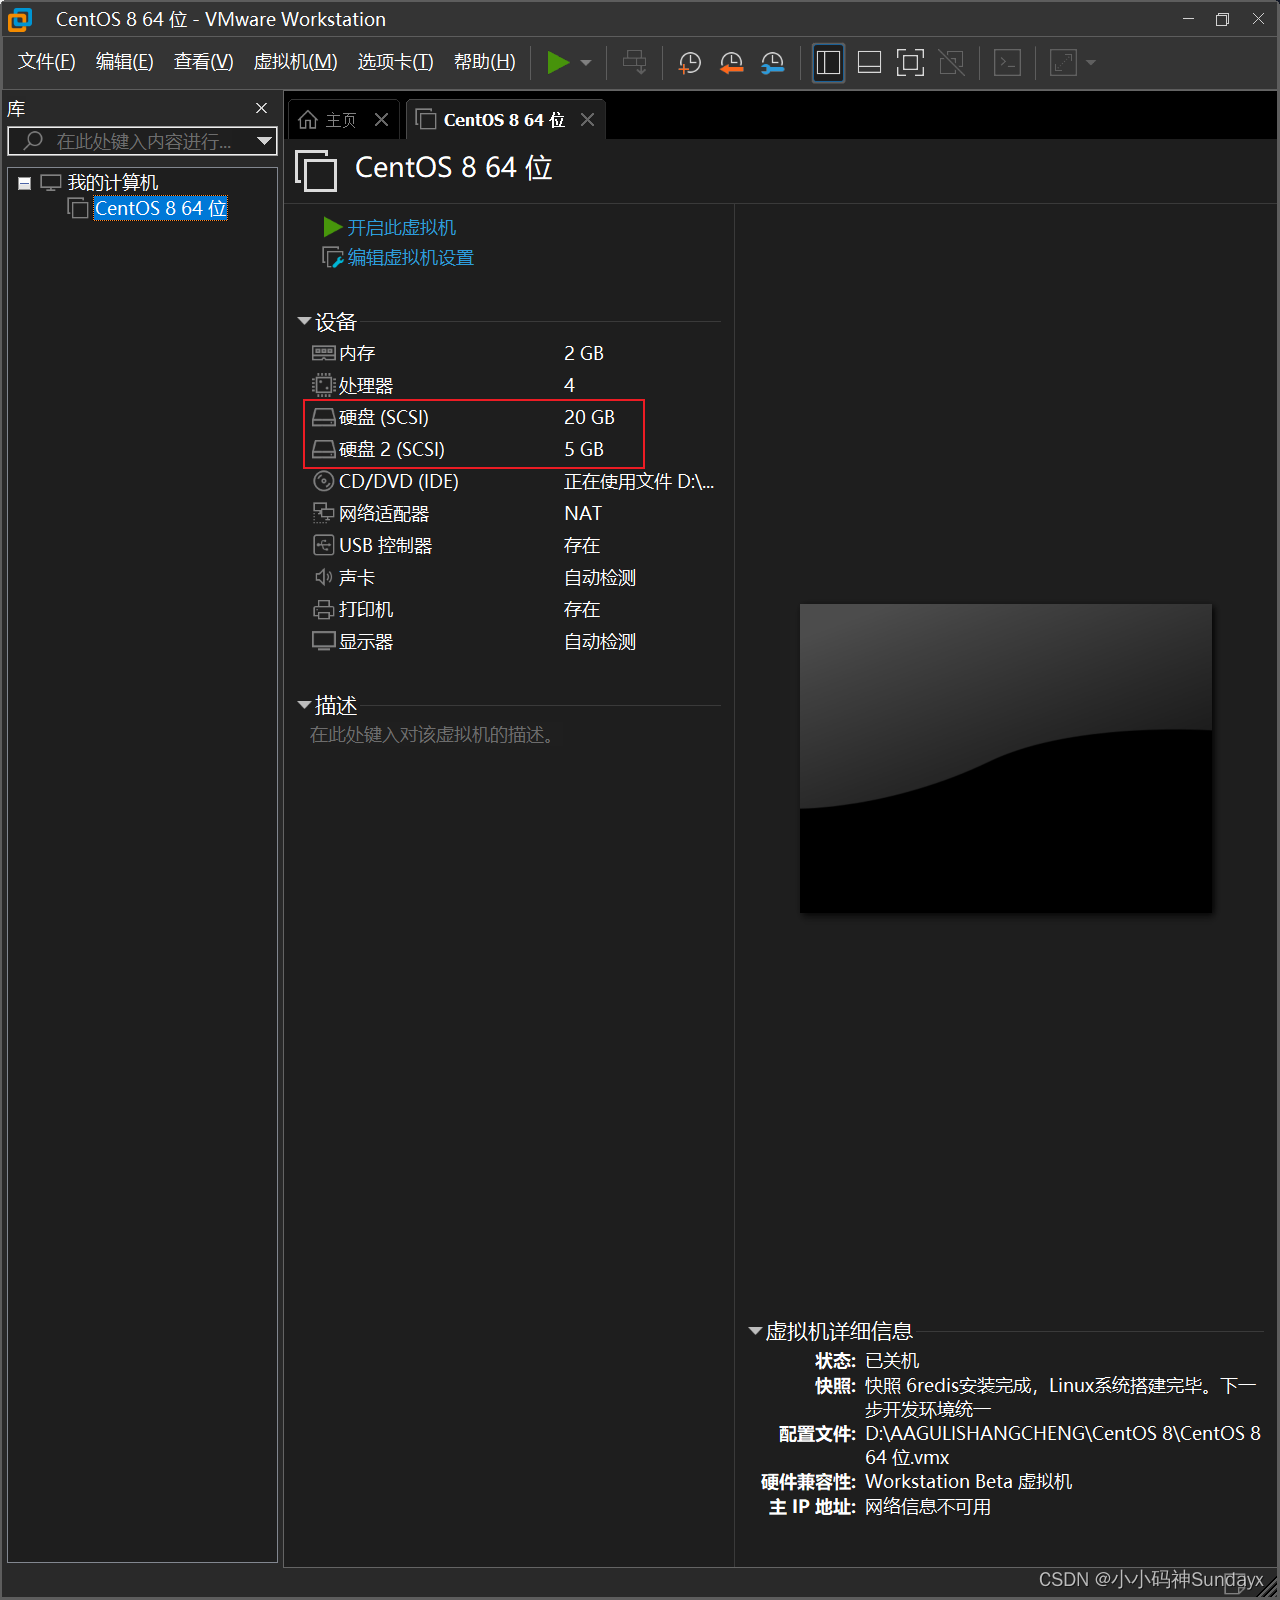The height and width of the screenshot is (1600, 1280).
Task: Open the 查看(V) menu
Action: click(204, 62)
